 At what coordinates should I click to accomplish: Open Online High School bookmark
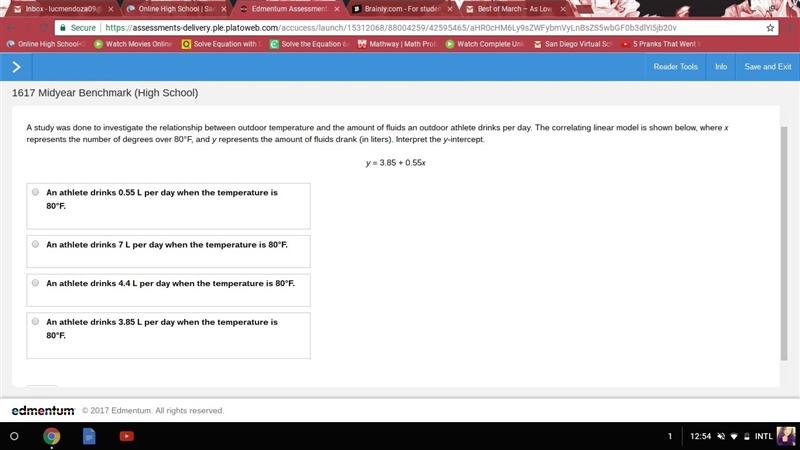[46, 44]
